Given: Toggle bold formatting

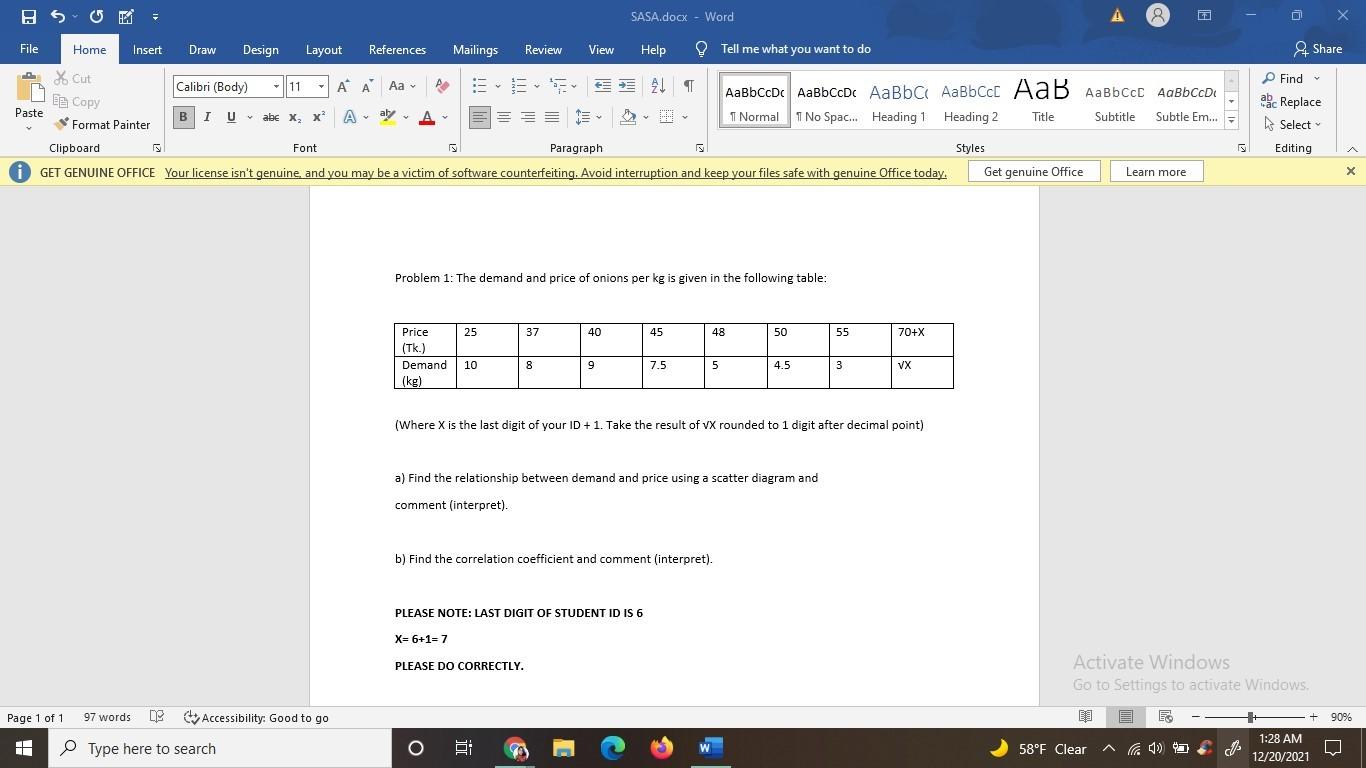Looking at the screenshot, I should coord(182,117).
